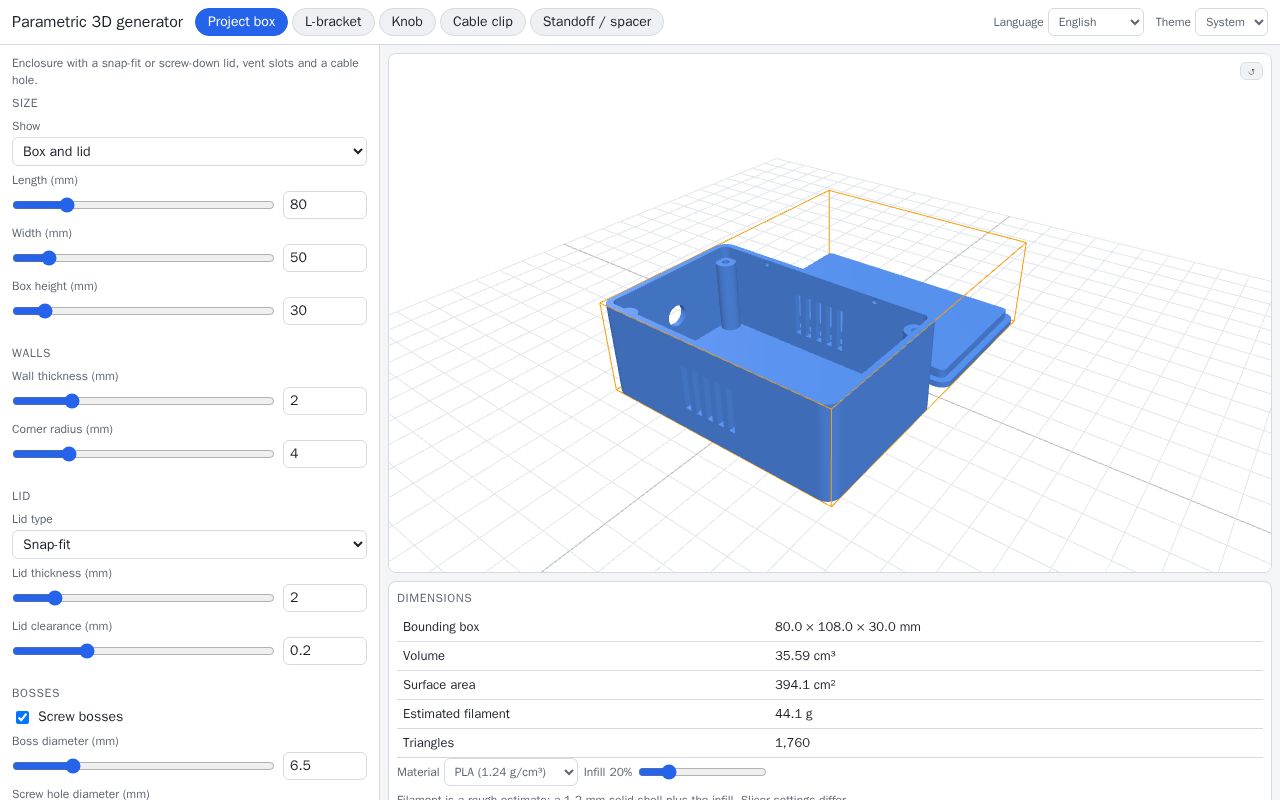The width and height of the screenshot is (1280, 800).
Task: Open the Lid type dropdown
Action: pyautogui.click(x=189, y=545)
